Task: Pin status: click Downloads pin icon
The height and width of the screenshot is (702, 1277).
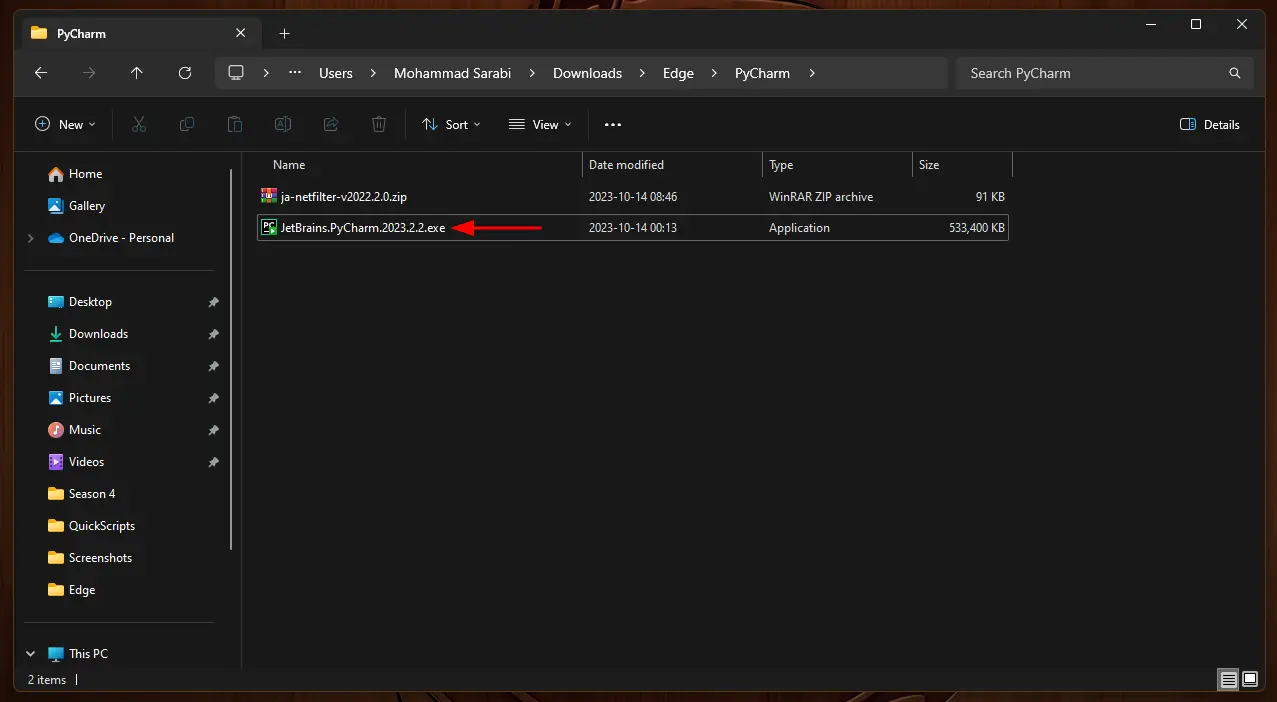Action: pyautogui.click(x=213, y=334)
